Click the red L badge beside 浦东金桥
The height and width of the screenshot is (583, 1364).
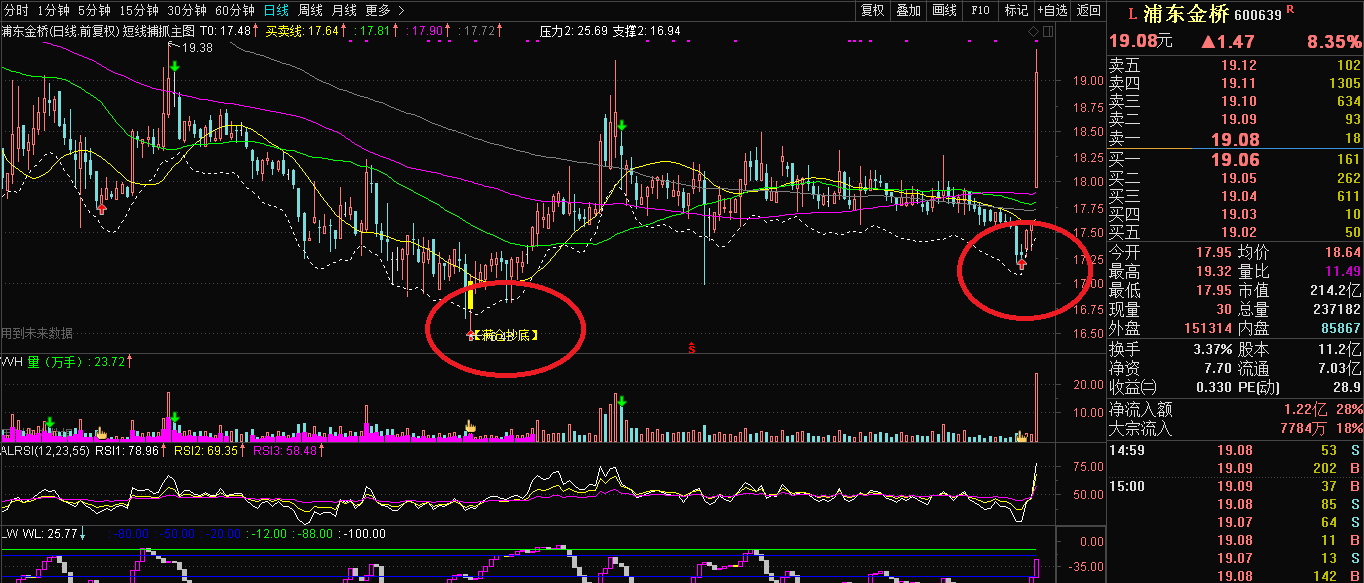point(1131,15)
